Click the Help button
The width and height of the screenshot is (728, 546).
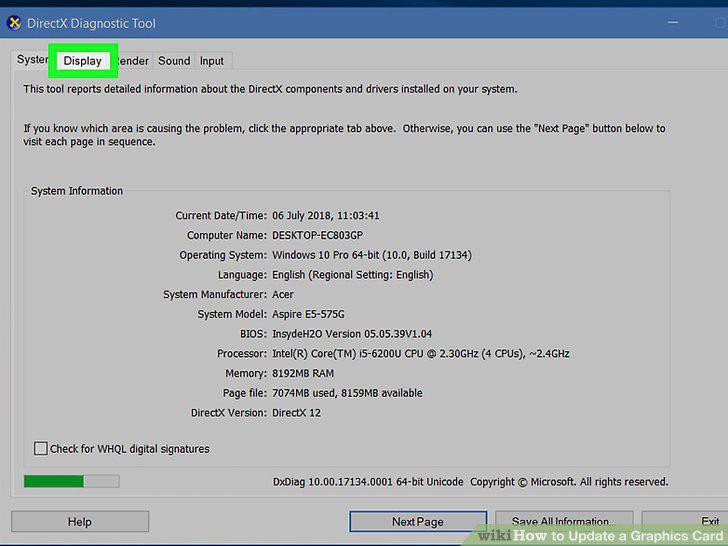80,522
